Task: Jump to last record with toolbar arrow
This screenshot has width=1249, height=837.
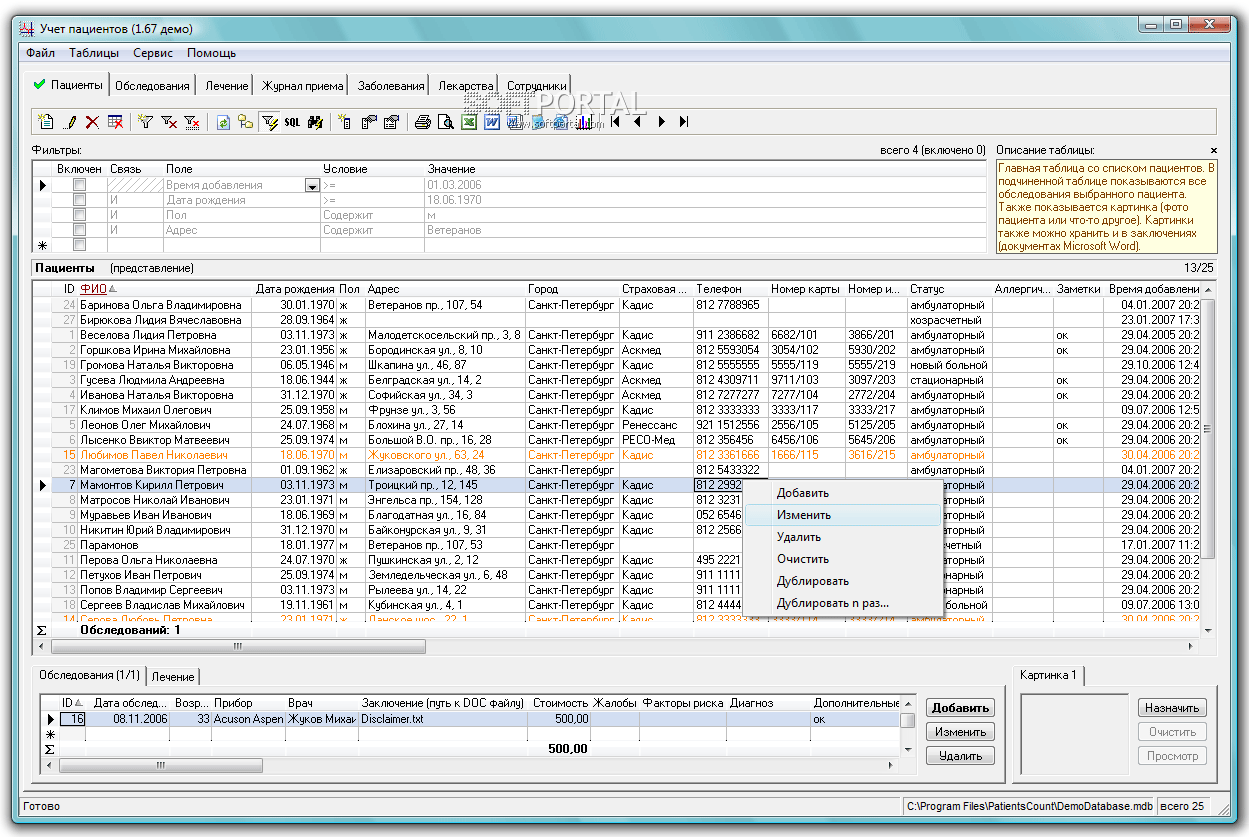Action: pos(684,122)
